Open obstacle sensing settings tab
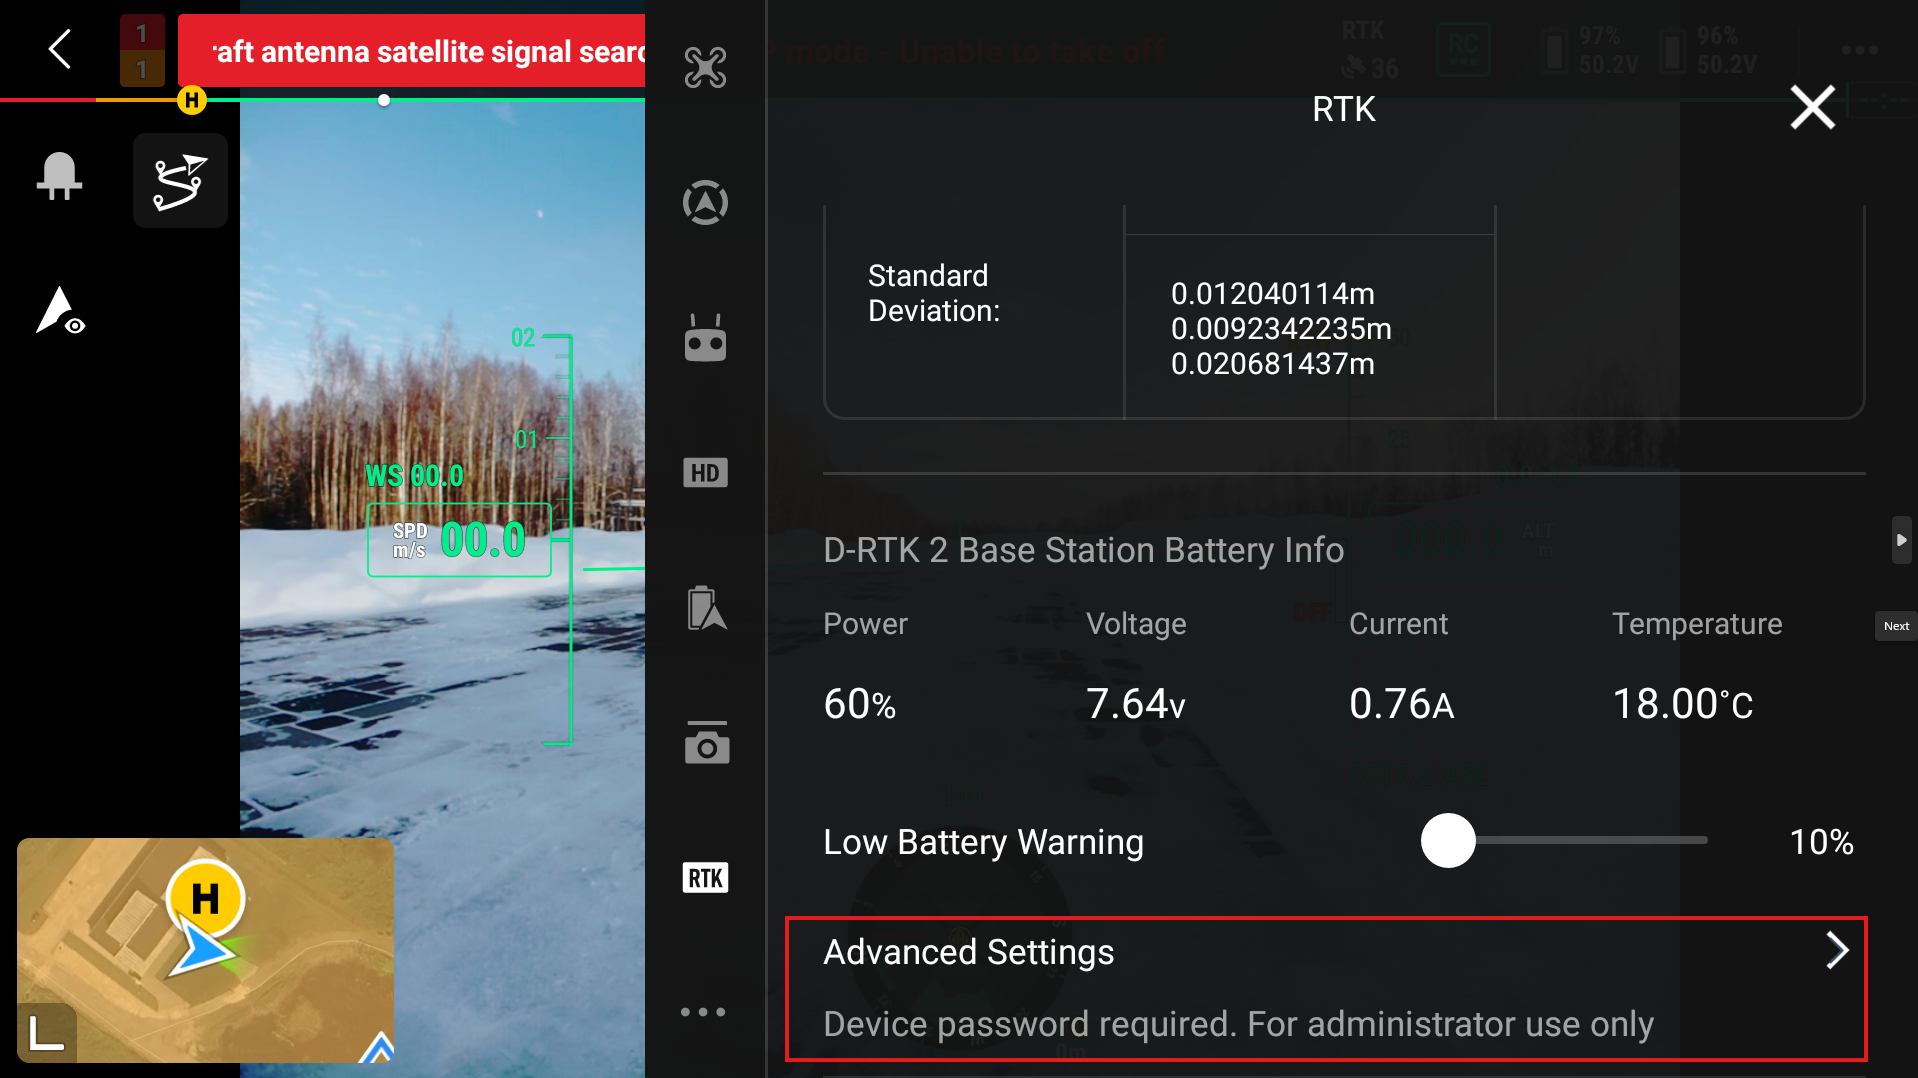The height and width of the screenshot is (1078, 1918). point(705,203)
